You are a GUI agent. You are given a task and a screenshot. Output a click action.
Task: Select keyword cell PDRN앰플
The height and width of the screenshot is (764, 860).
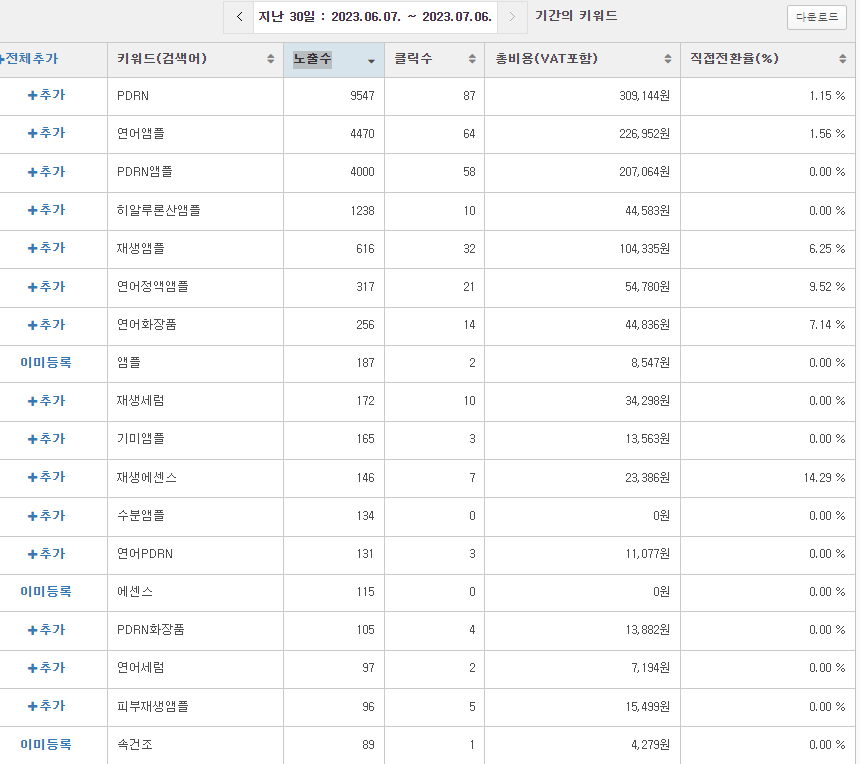tap(195, 172)
